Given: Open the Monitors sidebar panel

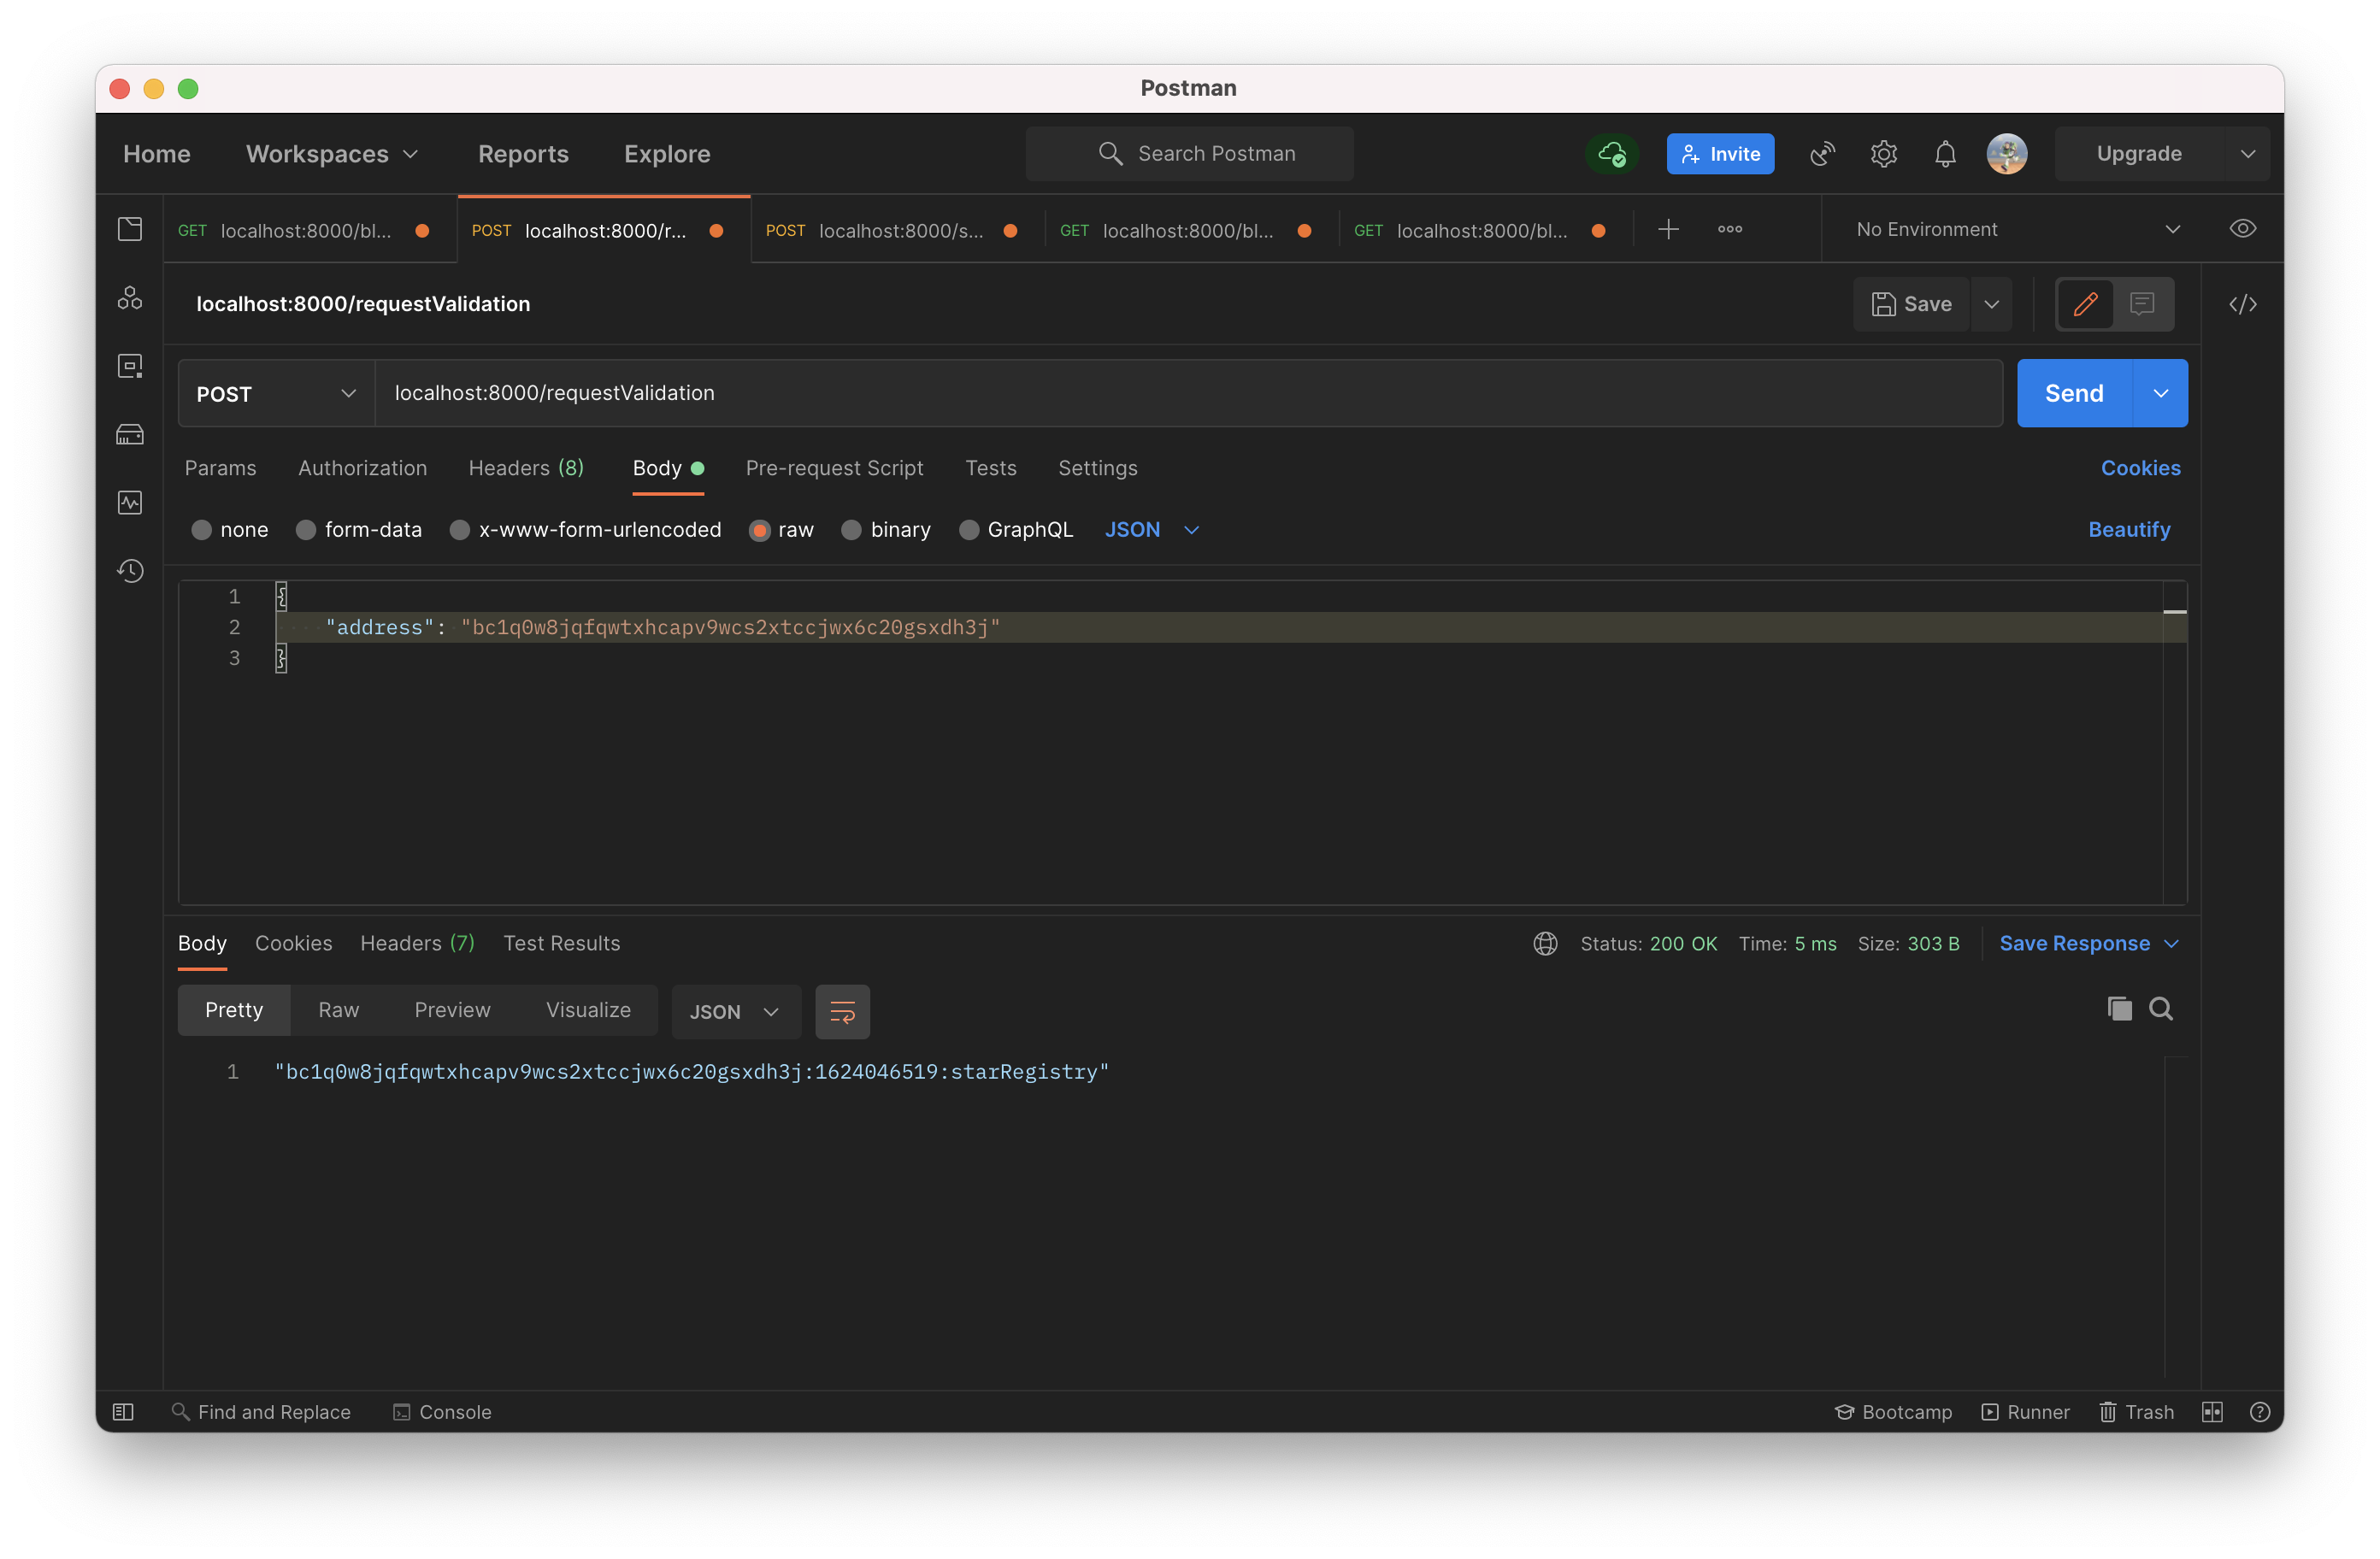Looking at the screenshot, I should (130, 502).
